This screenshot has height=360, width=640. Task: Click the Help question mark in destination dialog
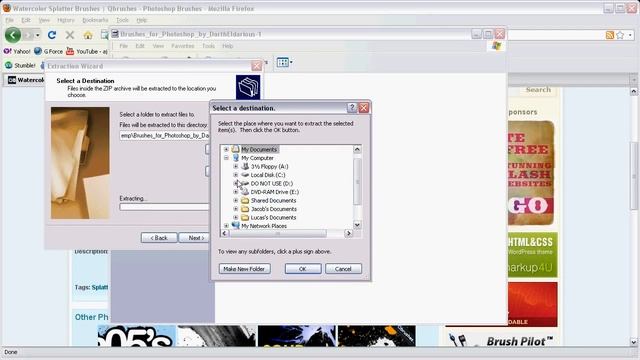(x=351, y=108)
